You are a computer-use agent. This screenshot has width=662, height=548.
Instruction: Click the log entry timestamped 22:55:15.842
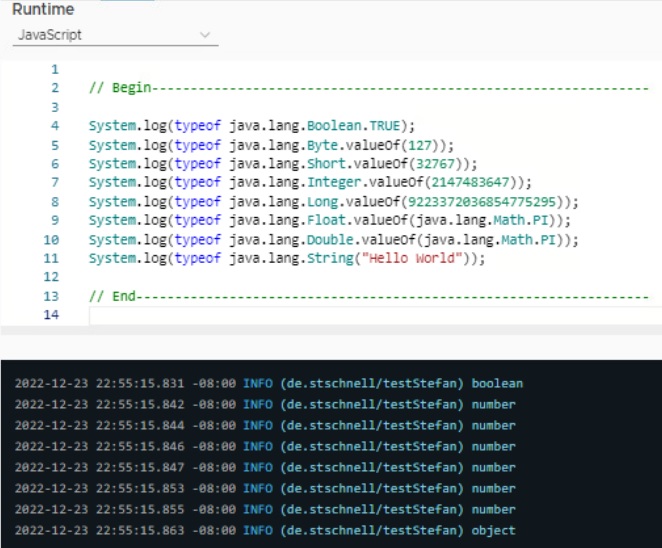[265, 404]
